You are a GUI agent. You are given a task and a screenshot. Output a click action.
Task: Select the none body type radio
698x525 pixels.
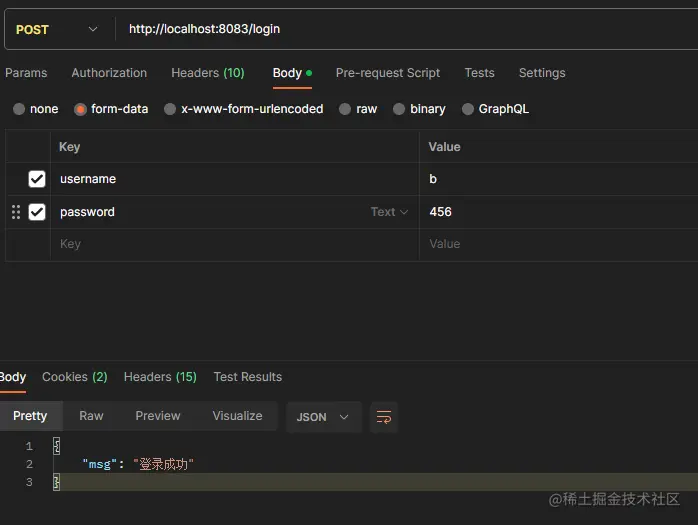[19, 109]
